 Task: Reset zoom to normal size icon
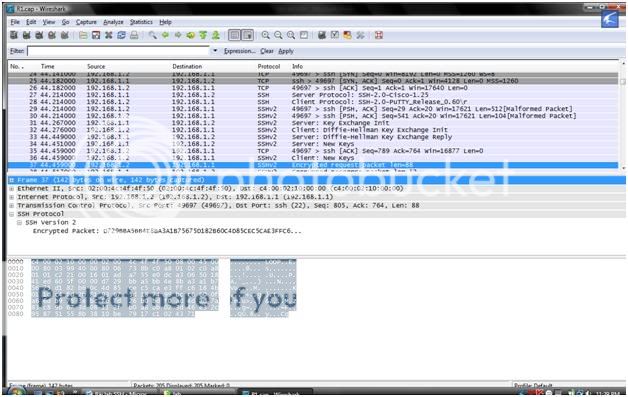coord(291,35)
